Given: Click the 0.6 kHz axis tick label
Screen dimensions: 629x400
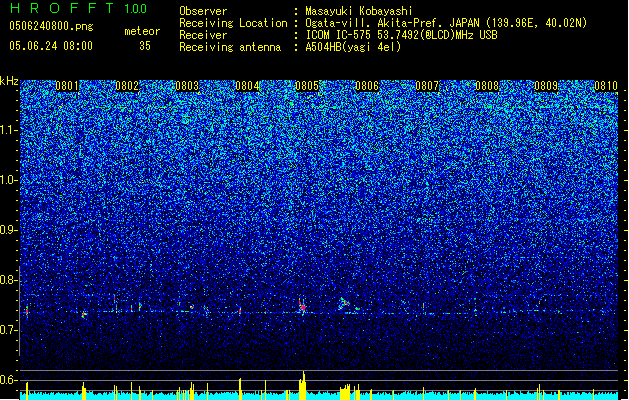Looking at the screenshot, I should coord(9,380).
